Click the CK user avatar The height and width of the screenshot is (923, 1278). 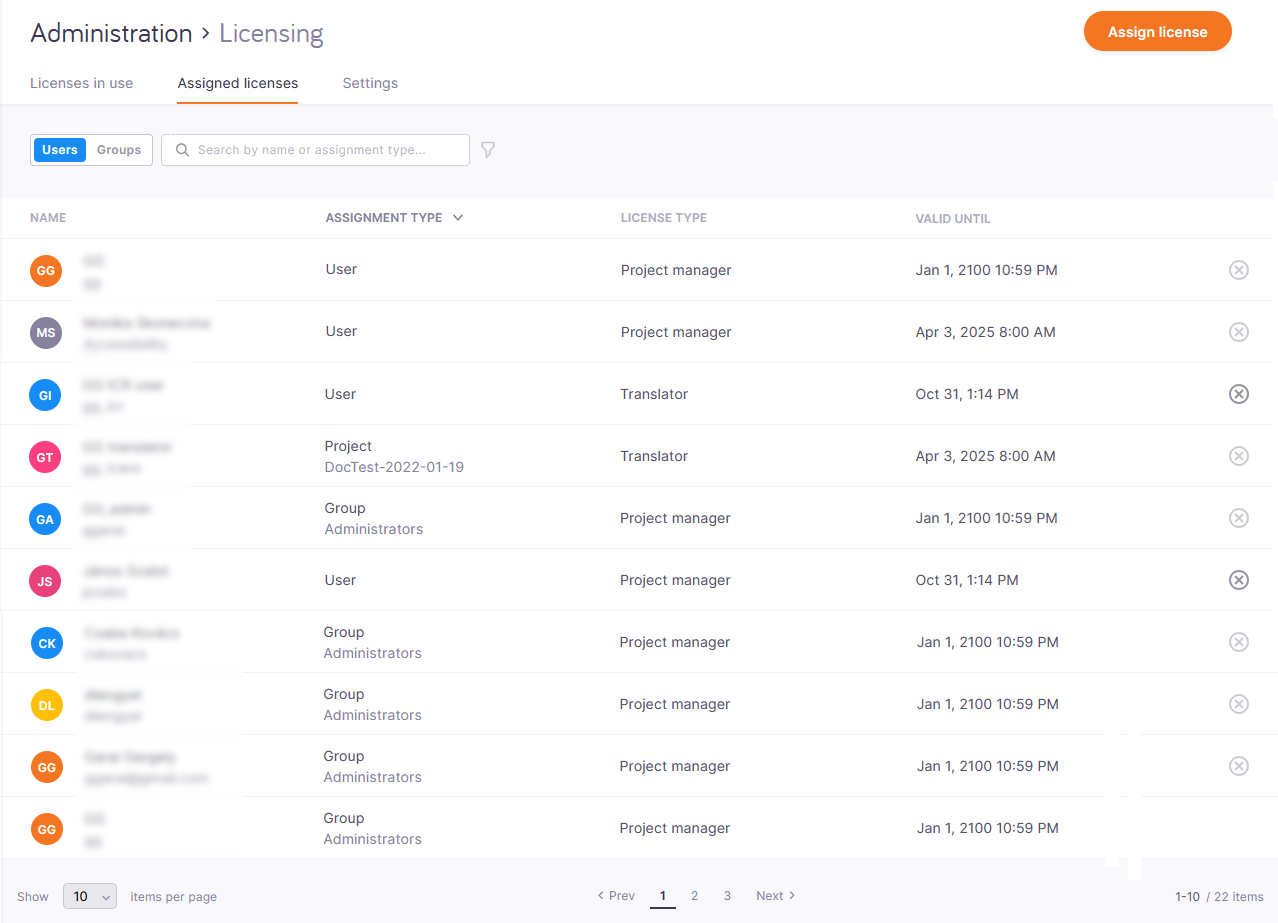46,643
